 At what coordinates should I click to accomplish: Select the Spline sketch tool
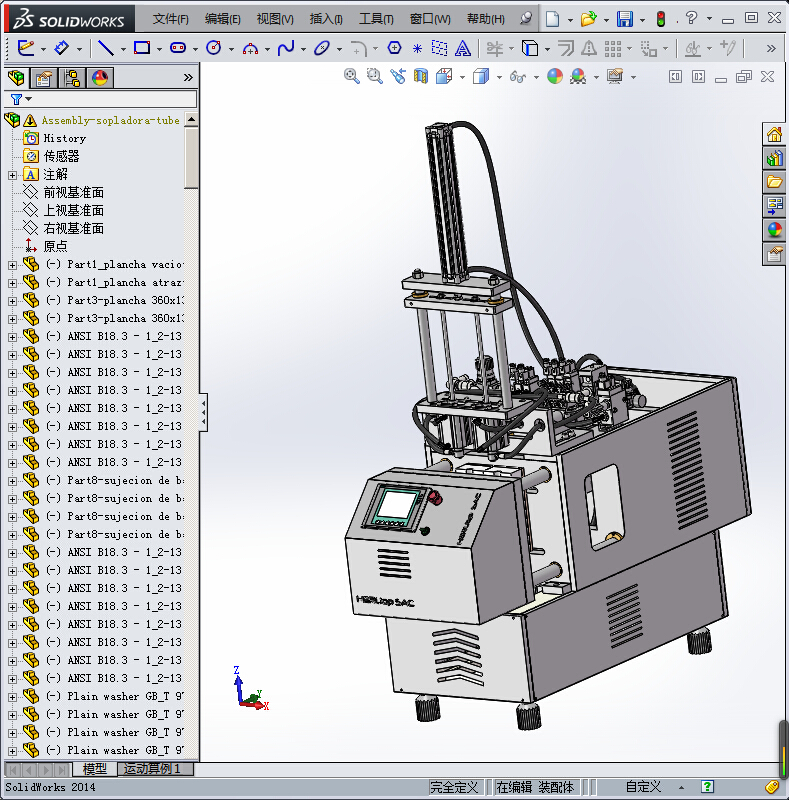click(286, 47)
